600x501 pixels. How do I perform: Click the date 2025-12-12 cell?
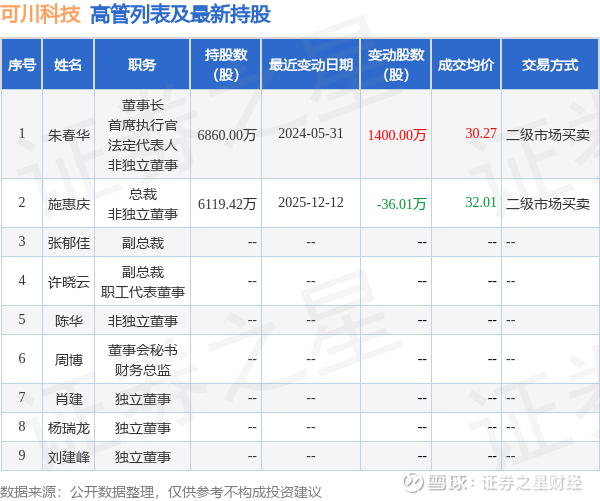pyautogui.click(x=311, y=202)
